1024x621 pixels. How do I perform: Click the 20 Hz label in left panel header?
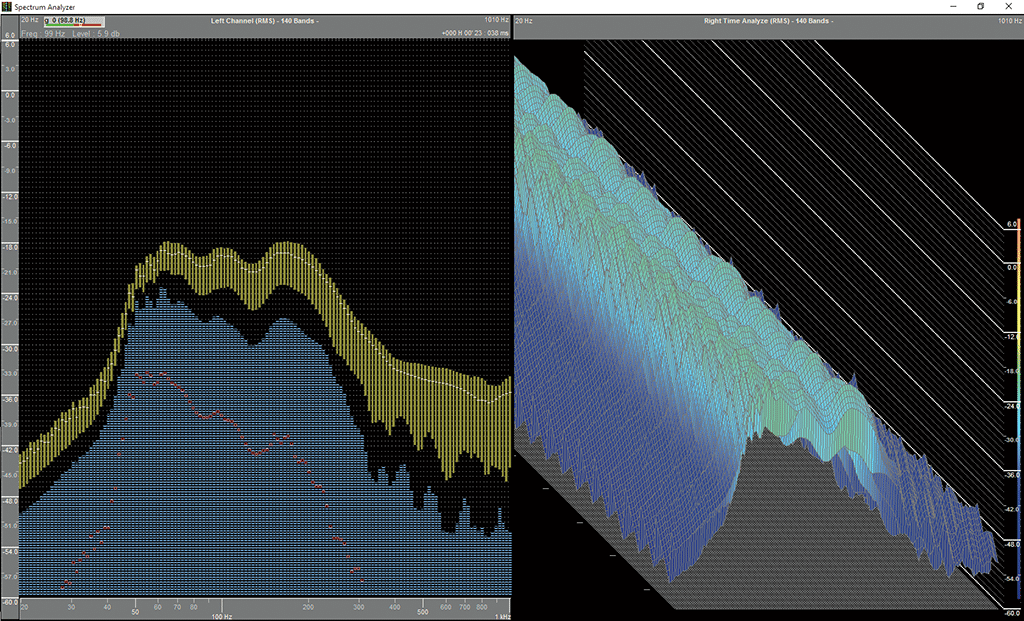click(27, 20)
